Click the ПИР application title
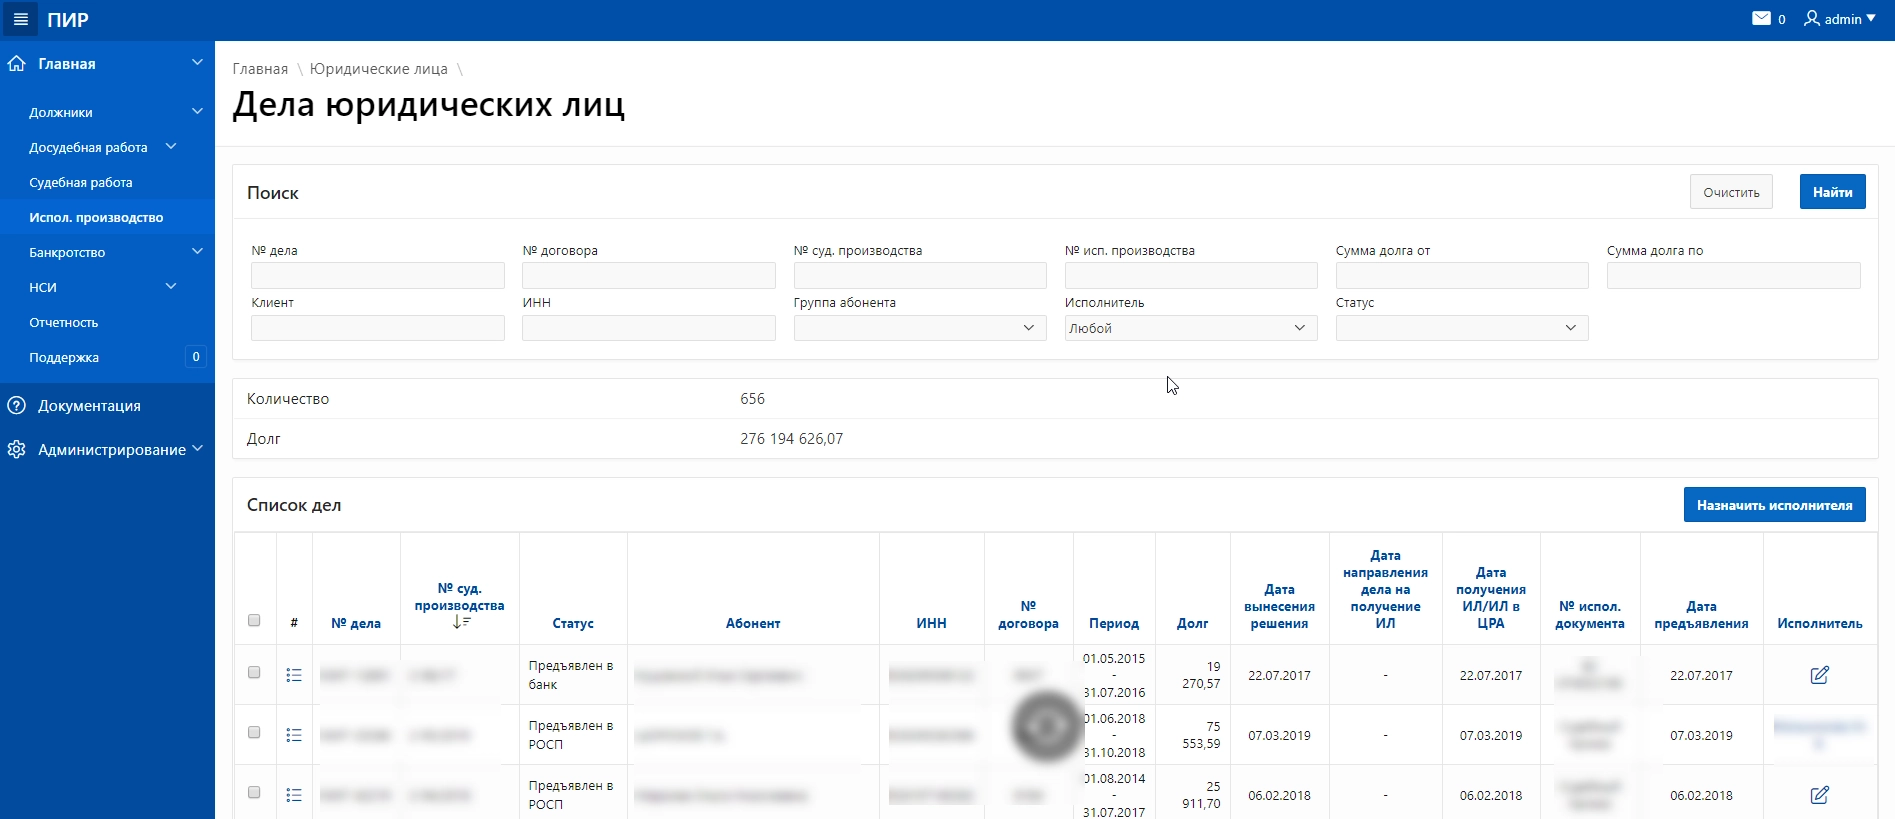The height and width of the screenshot is (819, 1895). pos(68,20)
